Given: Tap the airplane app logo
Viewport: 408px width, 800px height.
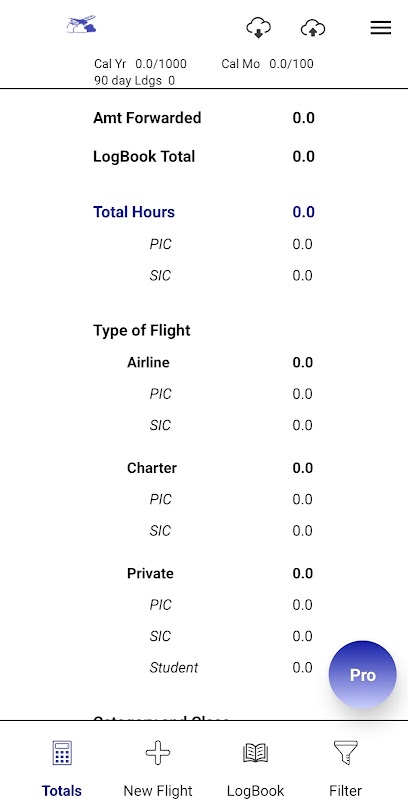Looking at the screenshot, I should coord(82,24).
